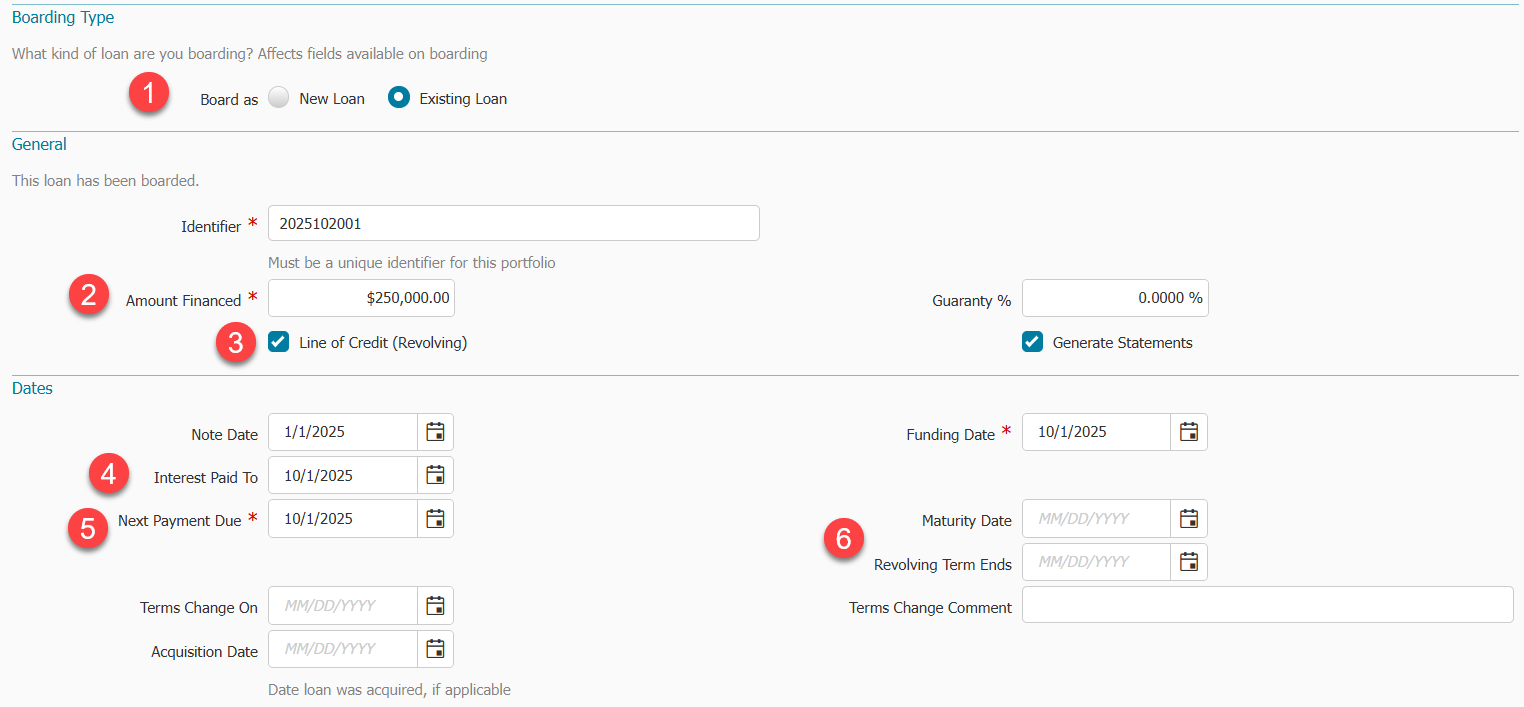Toggle the Generate Statements checkbox
Viewport: 1524px width, 707px height.
(x=1033, y=342)
